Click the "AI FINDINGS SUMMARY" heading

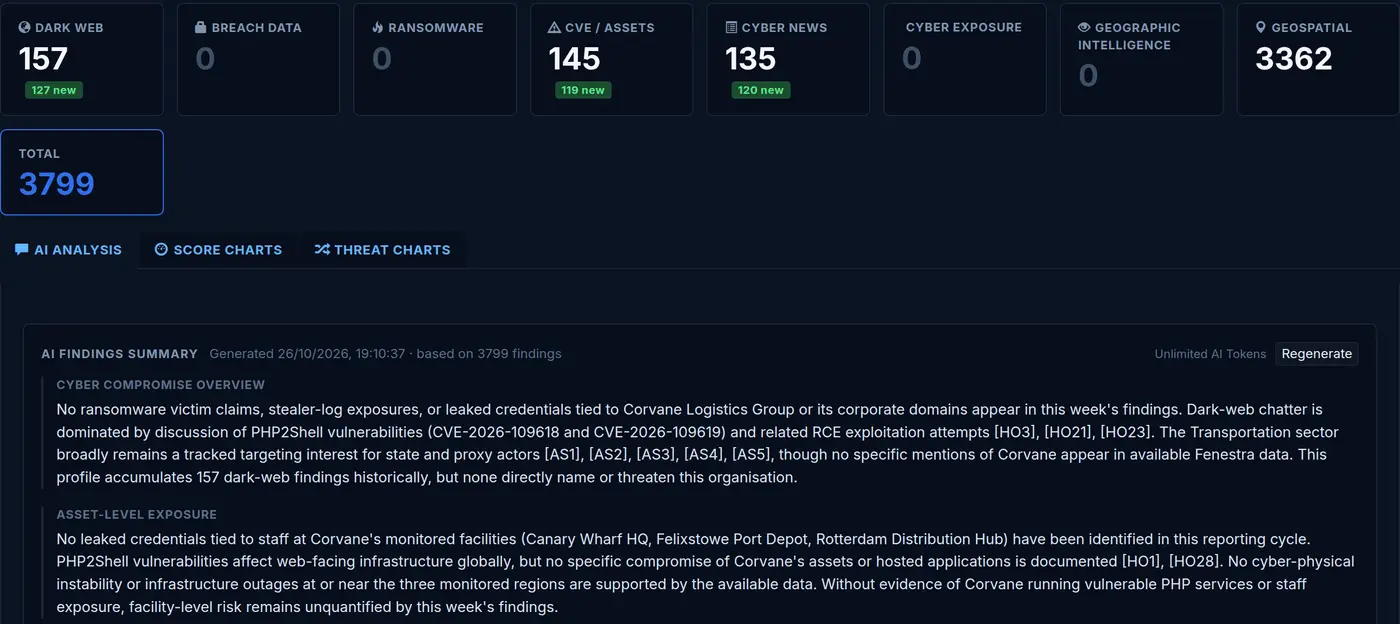[x=120, y=354]
